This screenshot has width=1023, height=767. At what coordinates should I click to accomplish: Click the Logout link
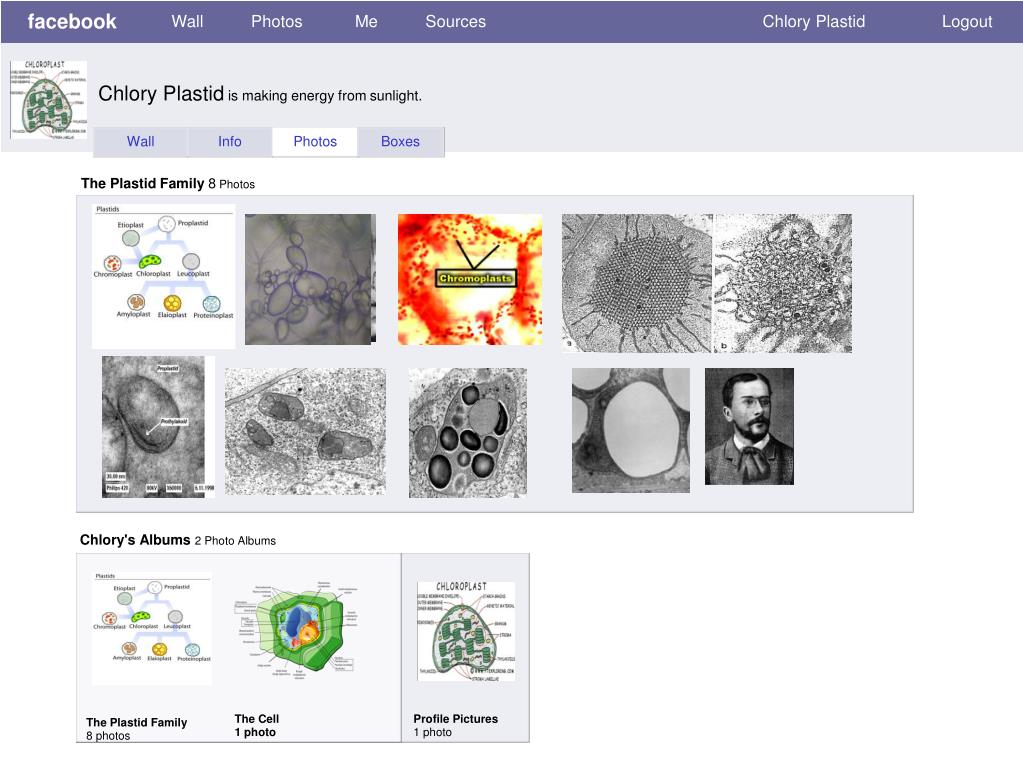coord(966,22)
